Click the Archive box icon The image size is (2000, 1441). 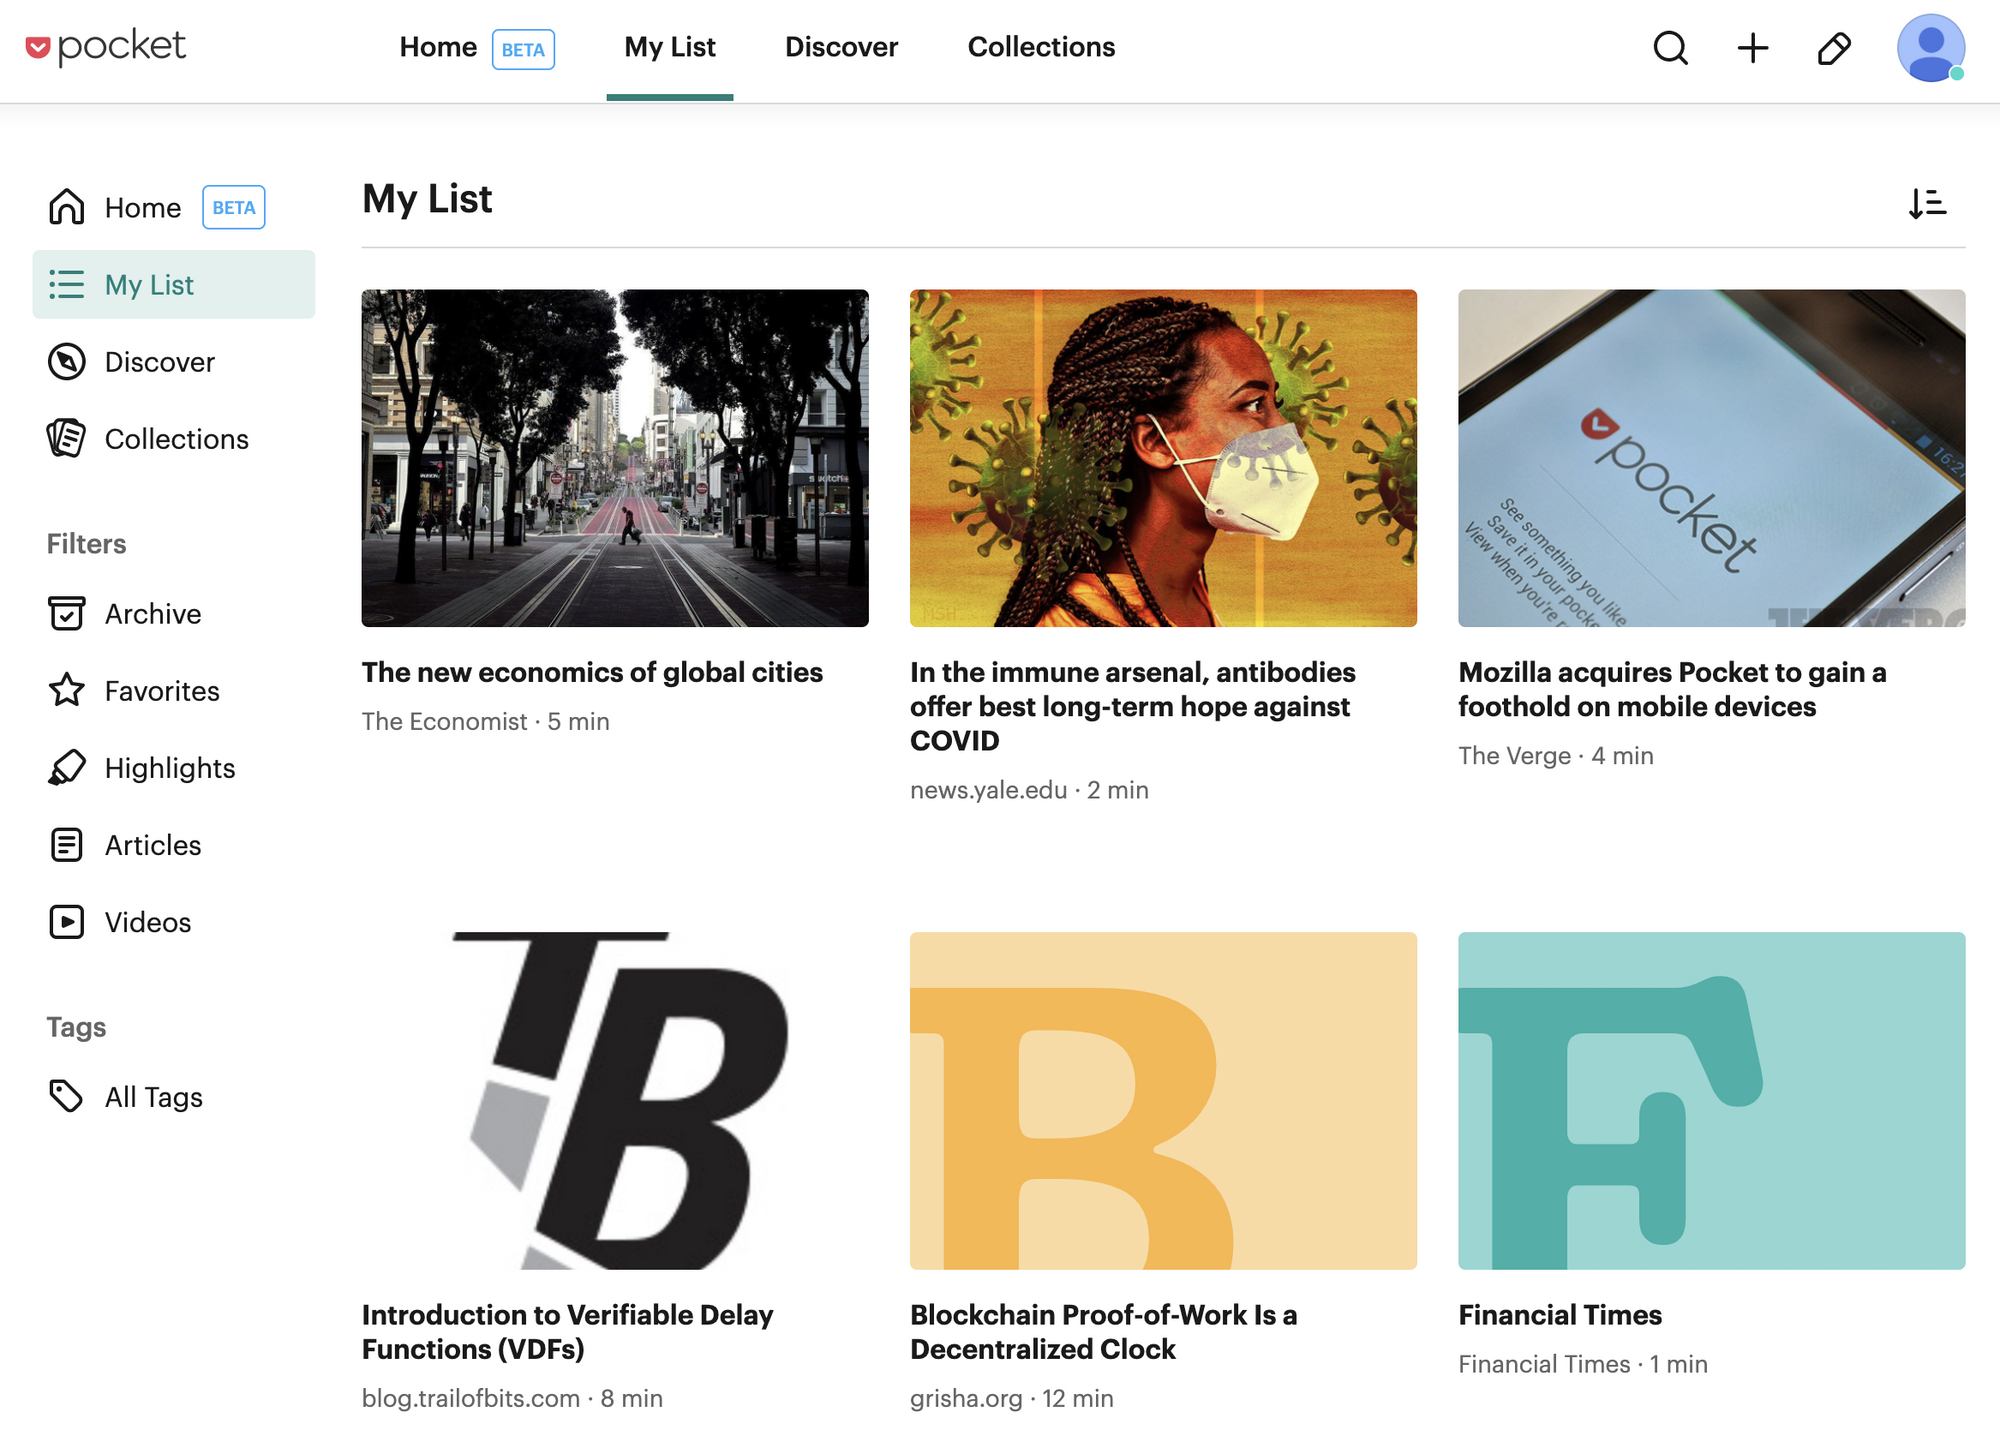(x=67, y=613)
